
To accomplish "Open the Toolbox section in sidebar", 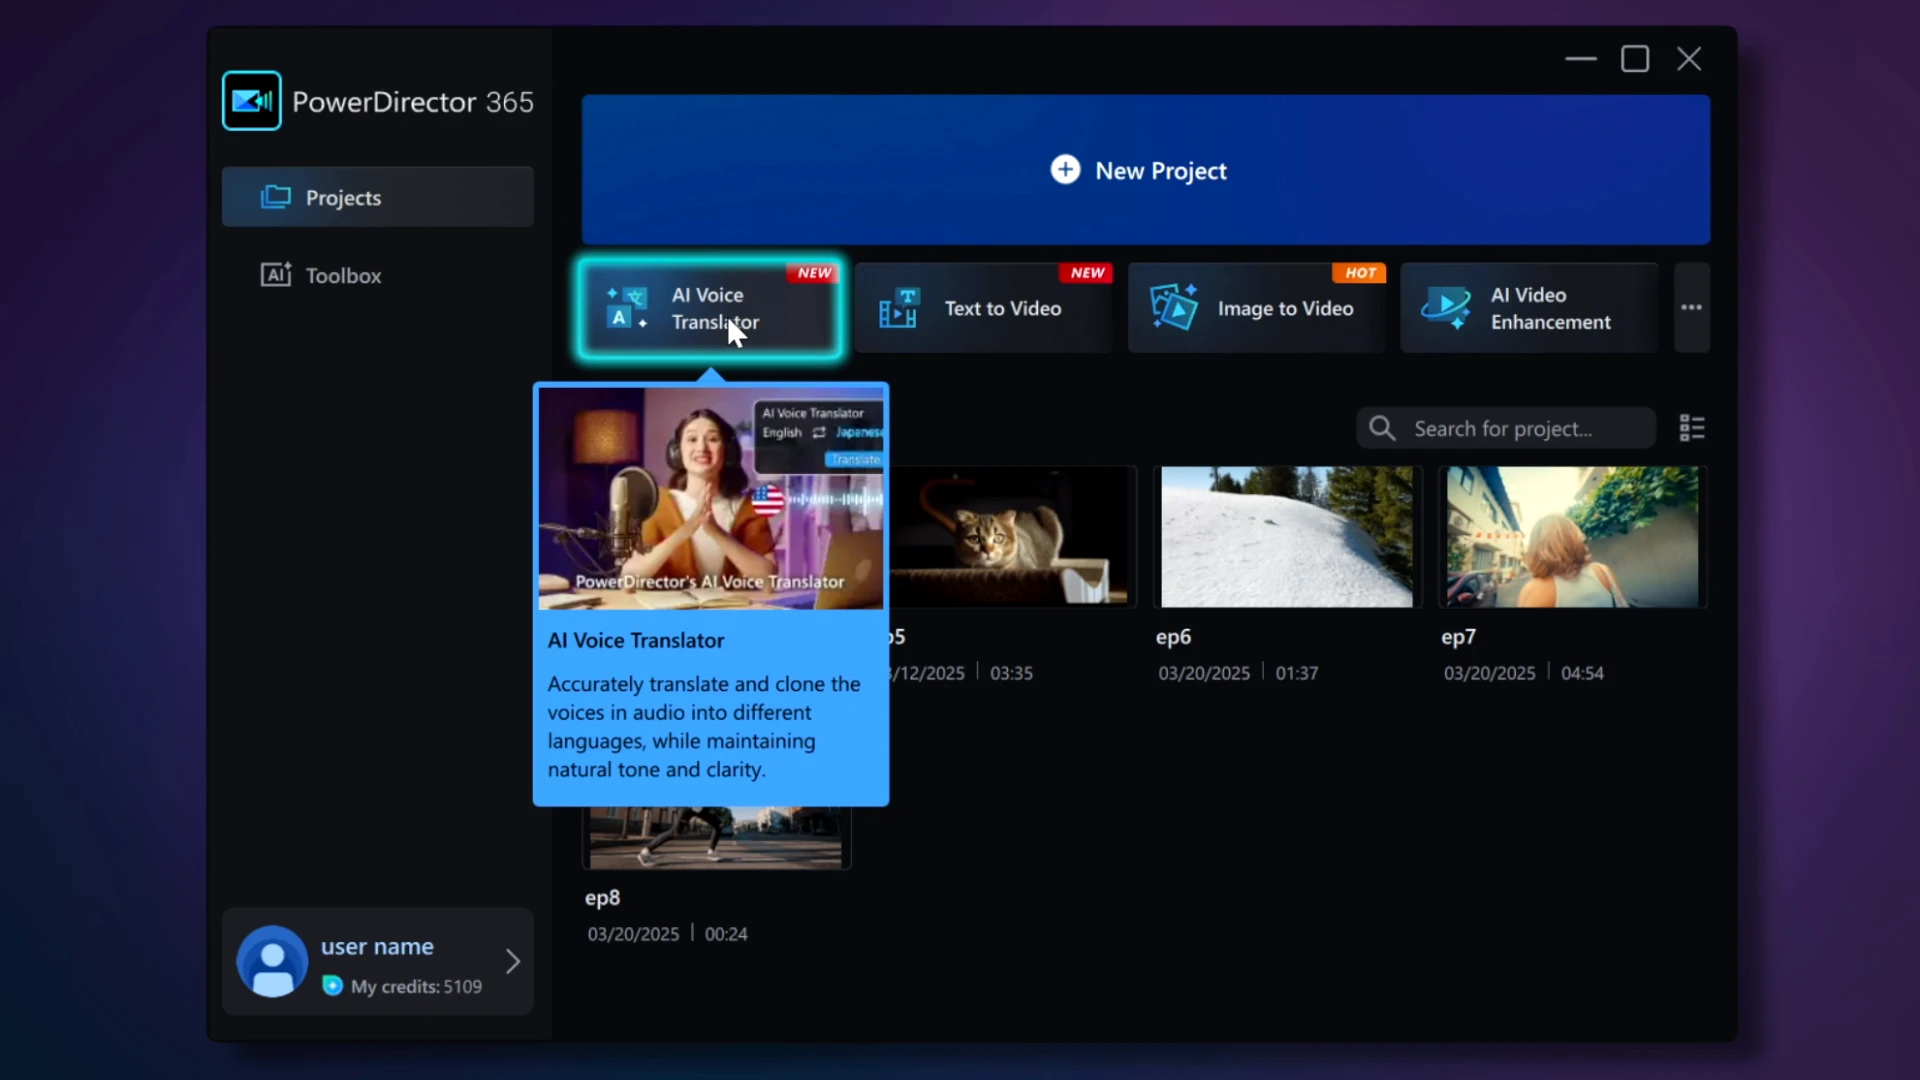I will (x=377, y=275).
